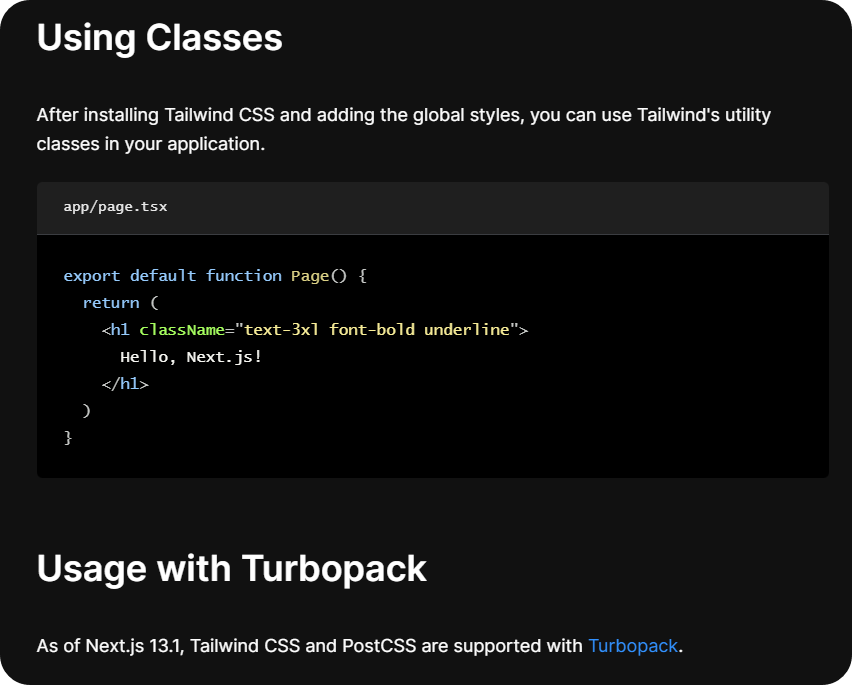Click the closing </h1> tag line
Viewport: 852px width, 685px height.
(x=125, y=384)
